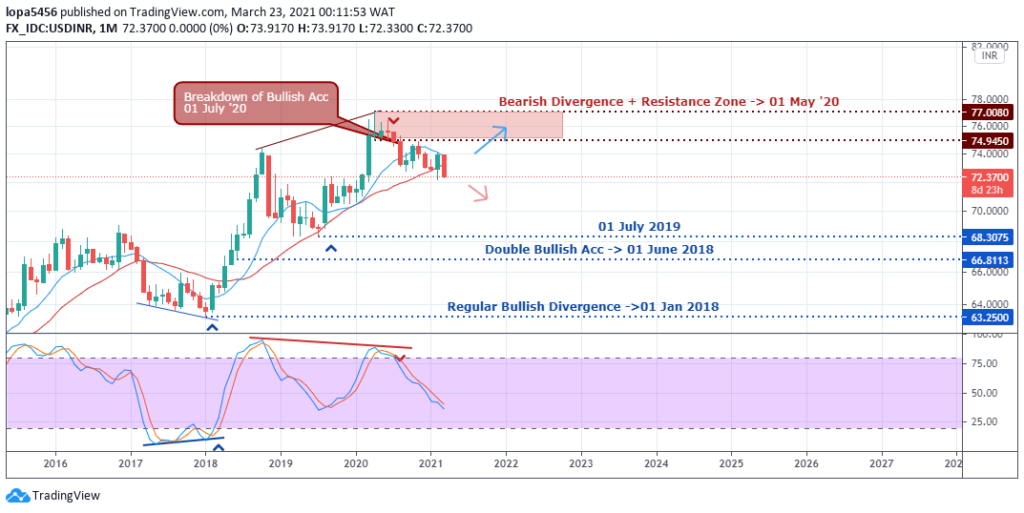Viewport: 1024px width, 513px height.
Task: Click the pink resistance zone rectangle
Action: coord(469,125)
